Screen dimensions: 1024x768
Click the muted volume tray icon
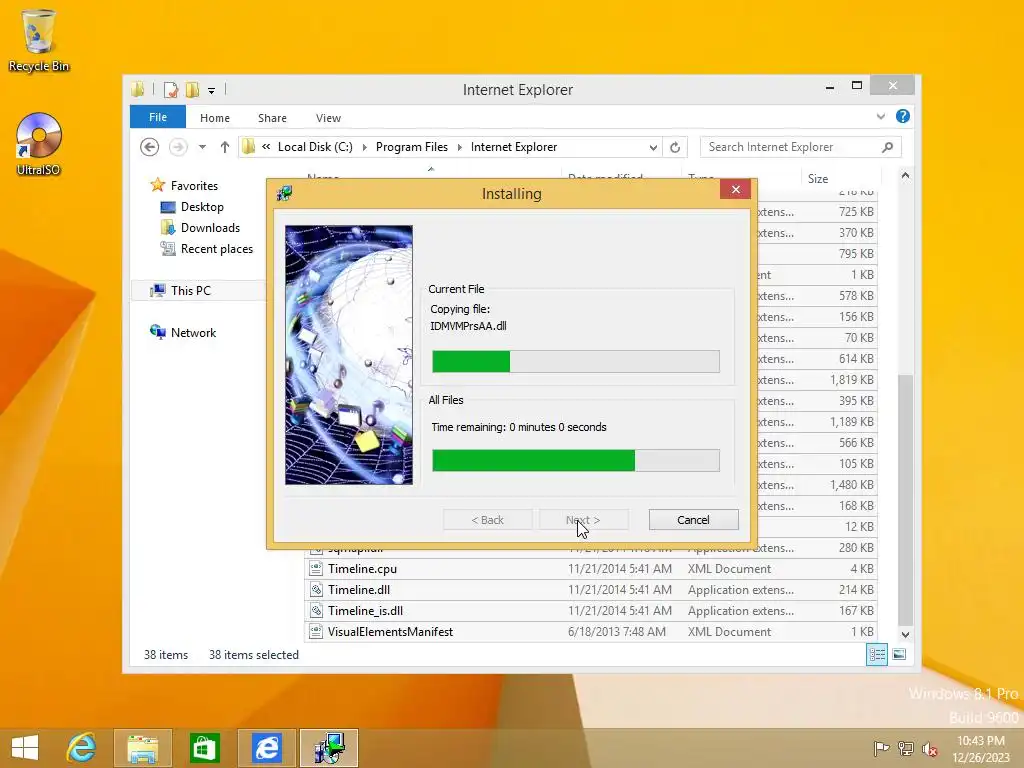tap(929, 748)
